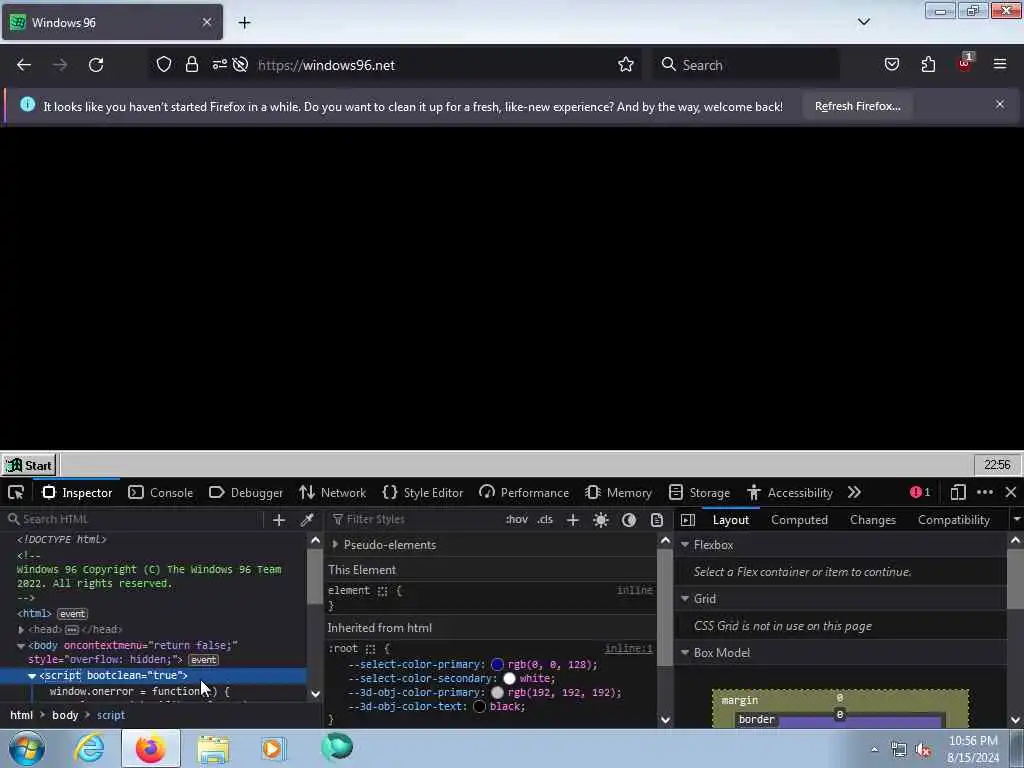Open a new browser tab
The image size is (1024, 768).
(x=244, y=23)
